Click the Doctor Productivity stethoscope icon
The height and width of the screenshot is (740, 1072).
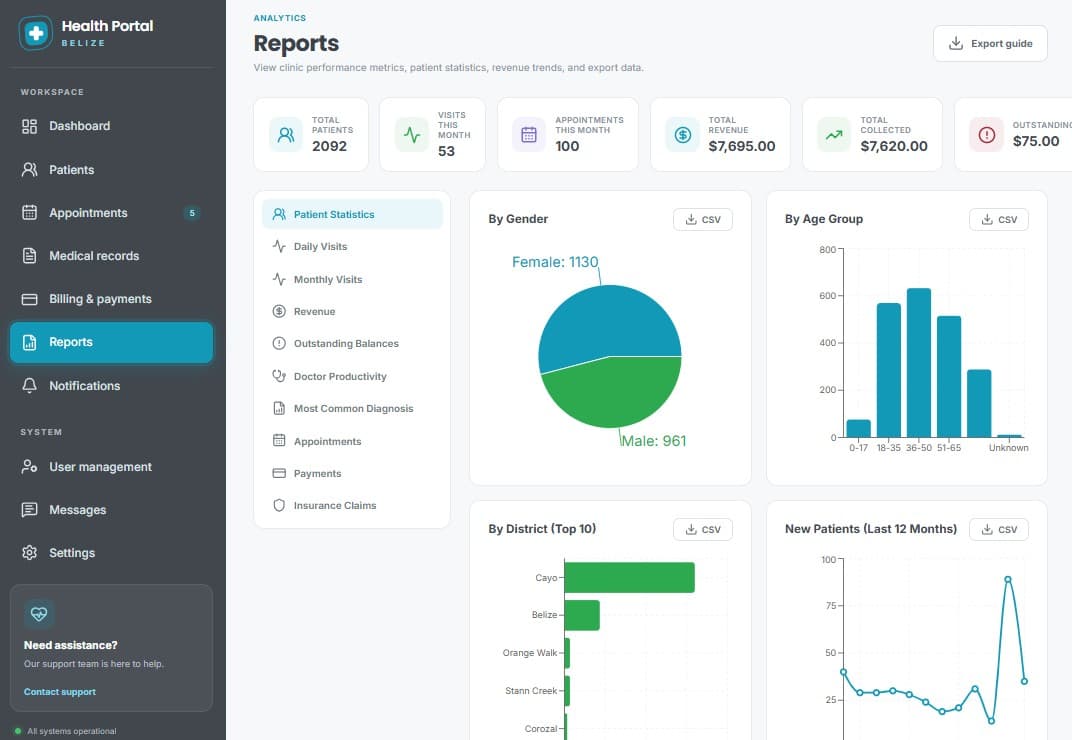pos(279,376)
